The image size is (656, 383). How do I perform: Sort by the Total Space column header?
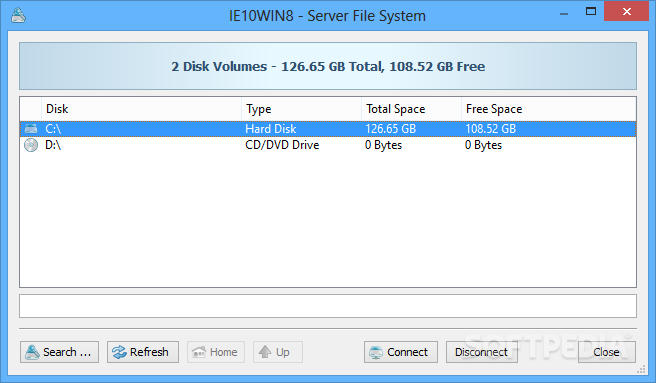click(x=411, y=109)
